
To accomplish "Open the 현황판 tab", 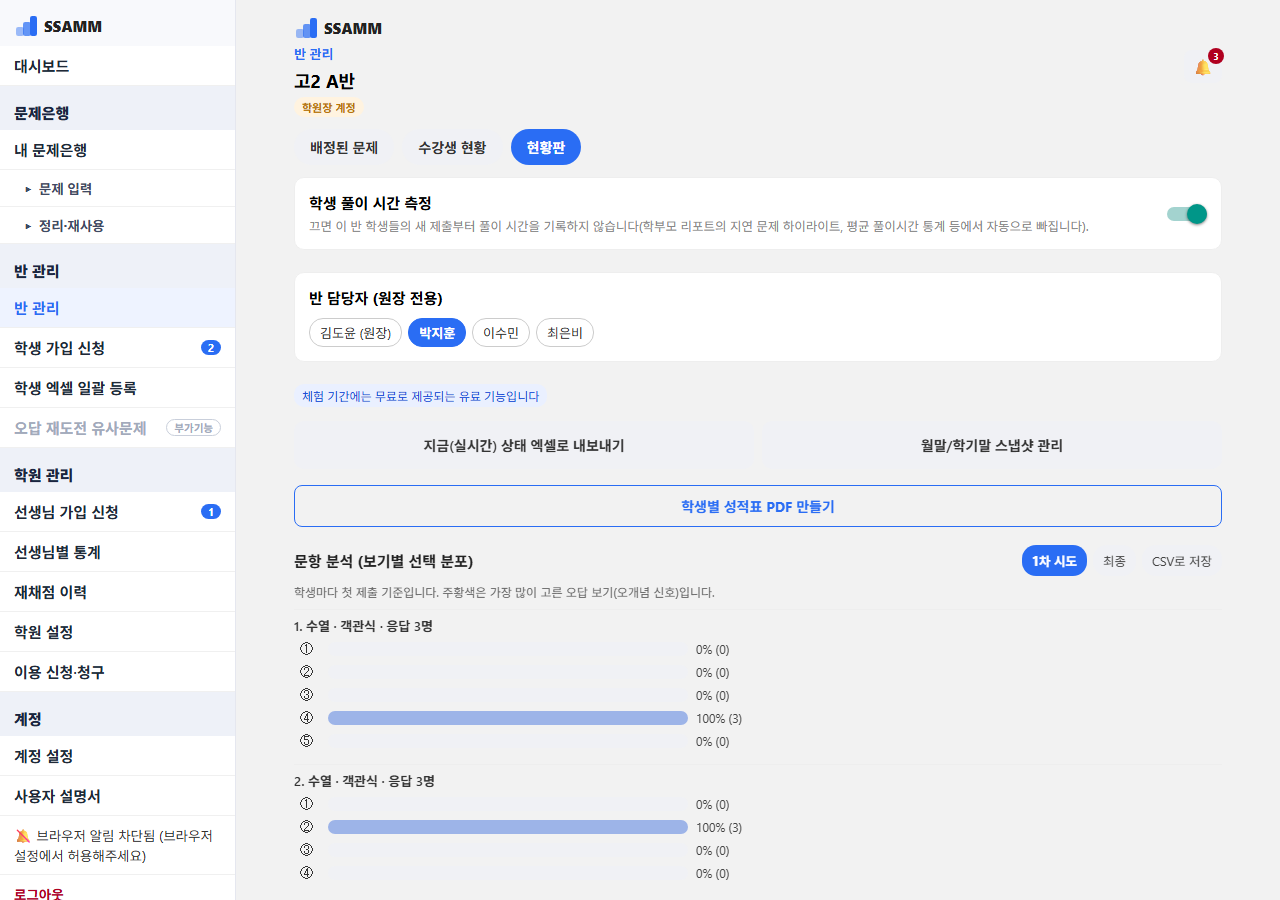I will click(546, 147).
